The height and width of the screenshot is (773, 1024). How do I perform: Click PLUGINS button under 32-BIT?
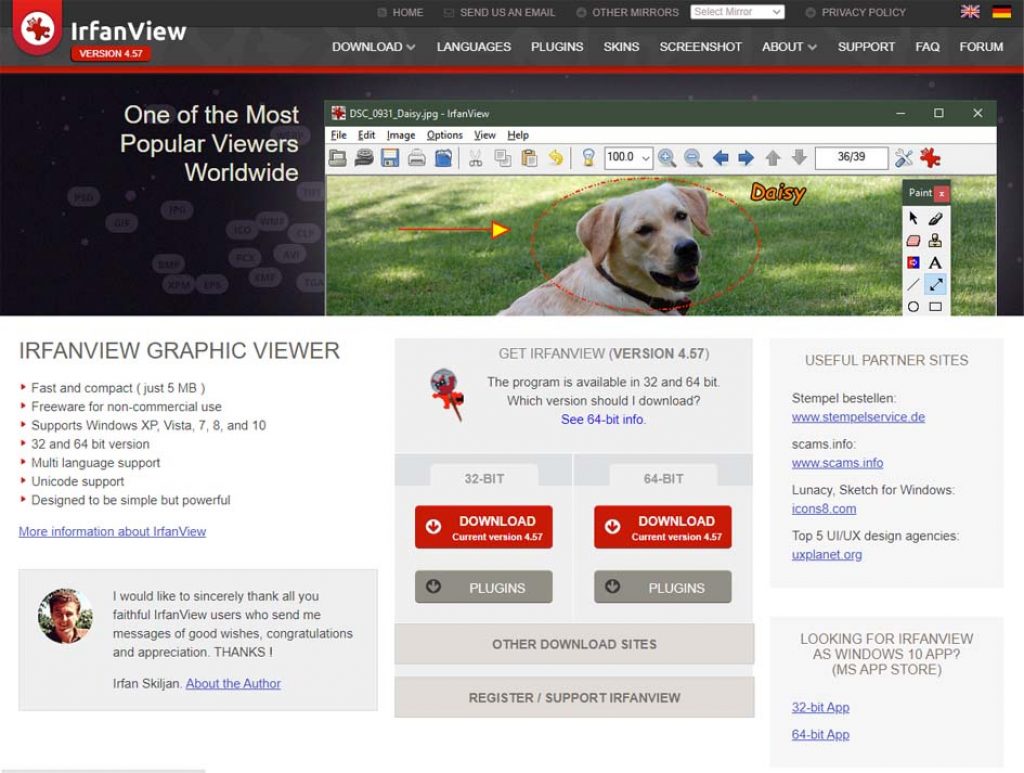[483, 587]
